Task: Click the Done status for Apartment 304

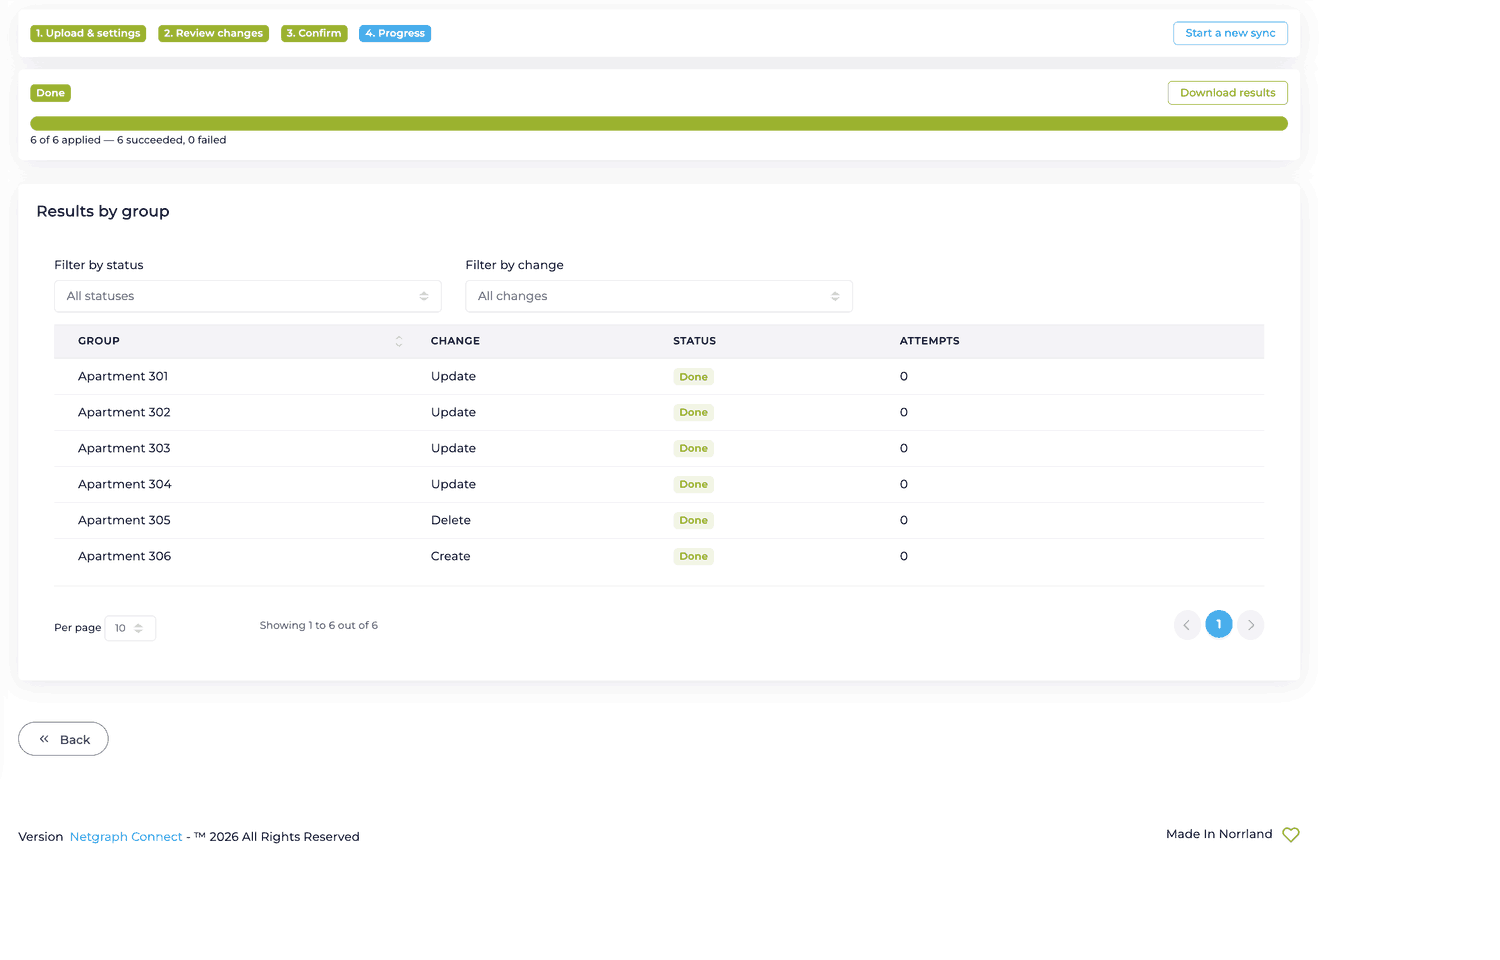Action: pos(693,485)
